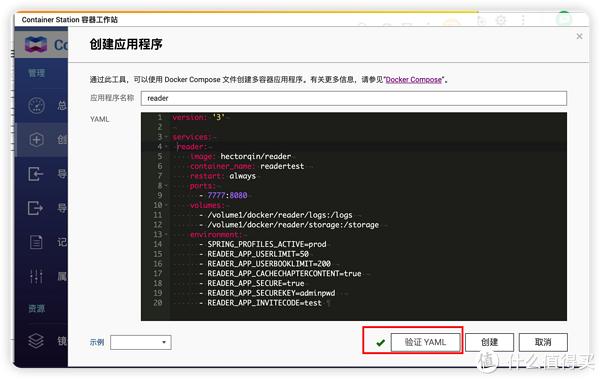
Task: Collapse the ports fold arrow on line 8
Action: [x=166, y=186]
